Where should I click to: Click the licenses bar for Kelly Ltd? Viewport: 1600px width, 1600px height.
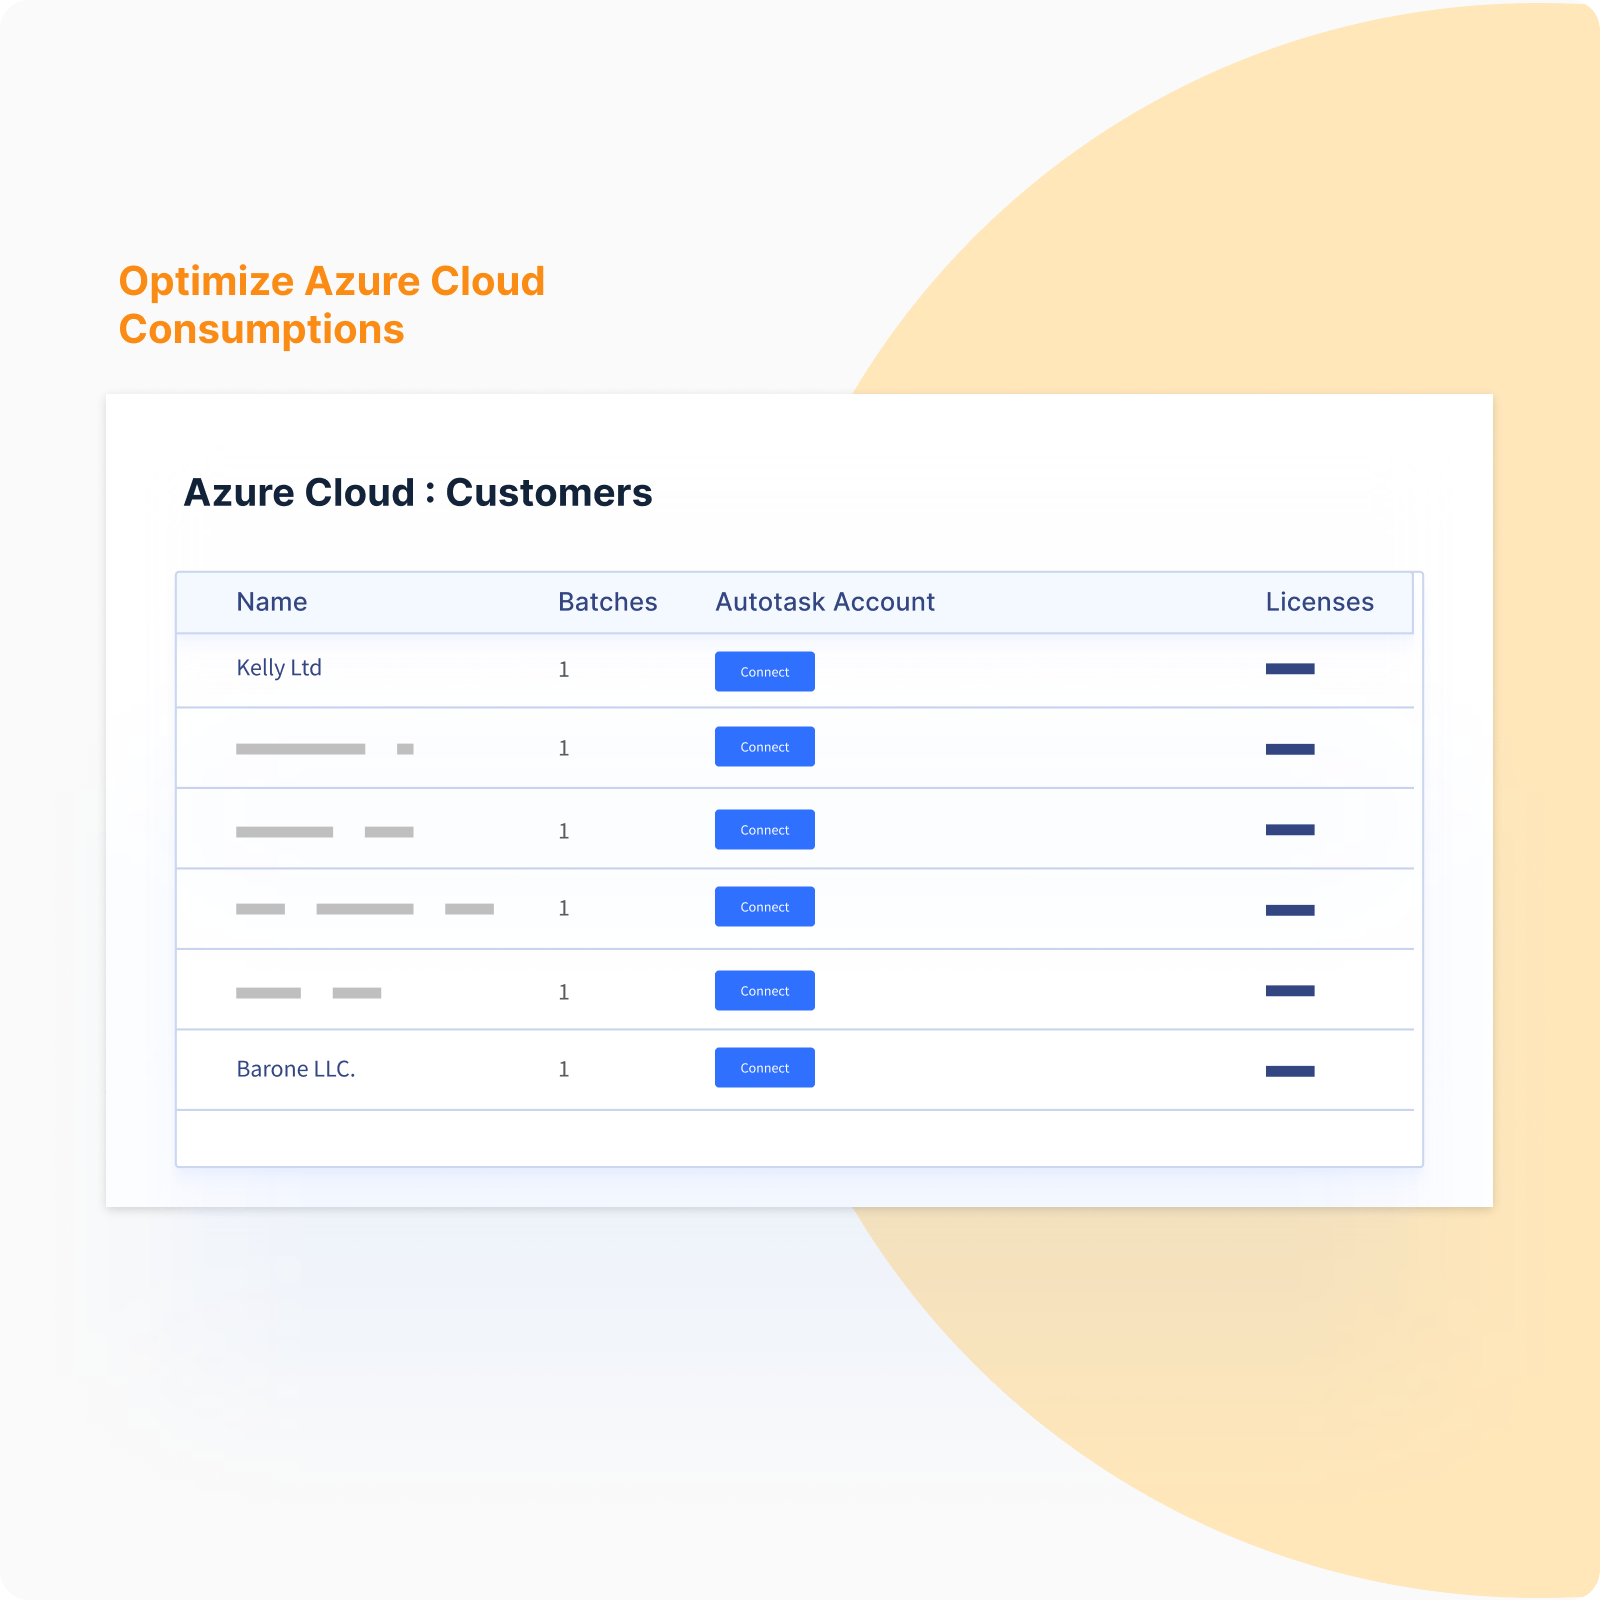[1290, 669]
